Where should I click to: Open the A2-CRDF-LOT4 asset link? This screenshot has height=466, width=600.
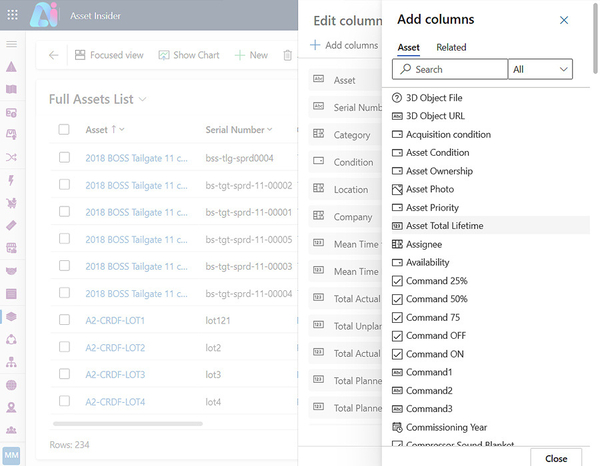(115, 402)
